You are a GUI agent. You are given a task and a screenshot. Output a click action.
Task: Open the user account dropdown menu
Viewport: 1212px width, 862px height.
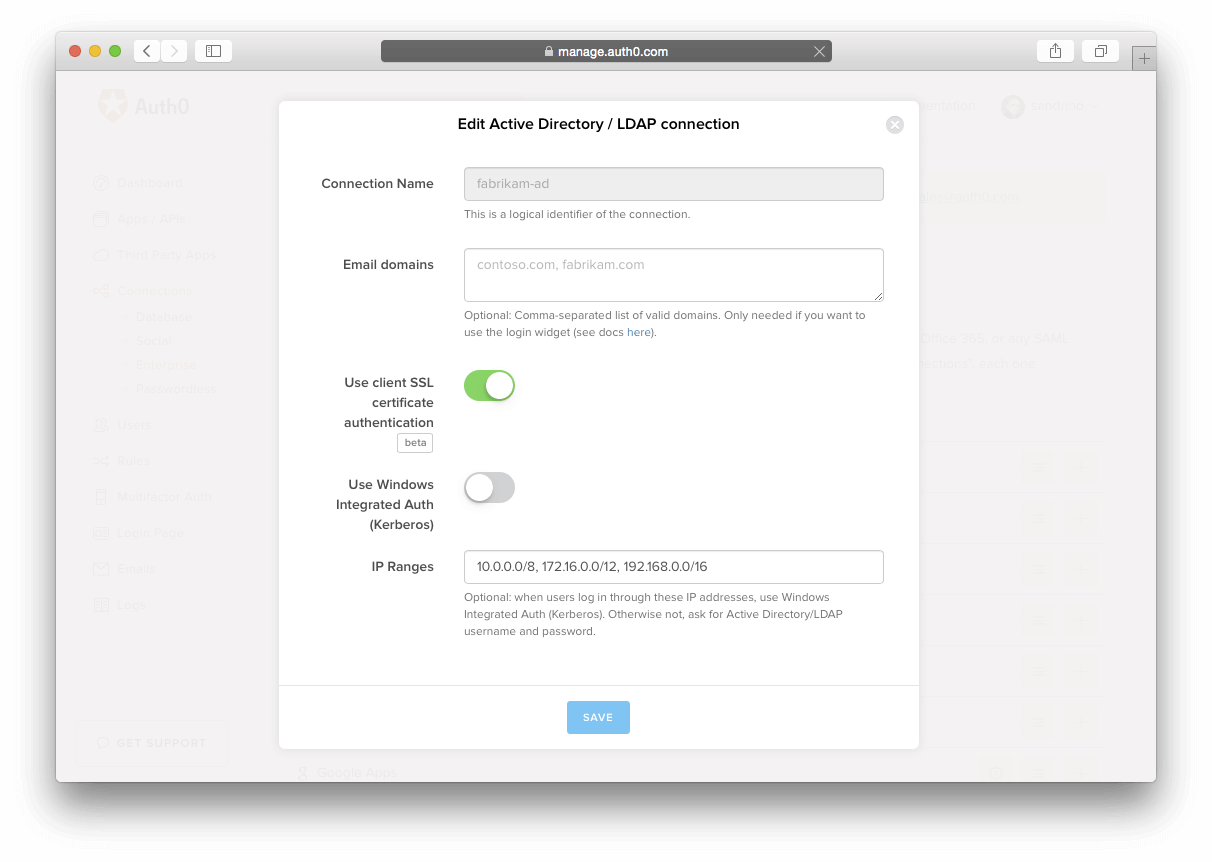point(1050,107)
